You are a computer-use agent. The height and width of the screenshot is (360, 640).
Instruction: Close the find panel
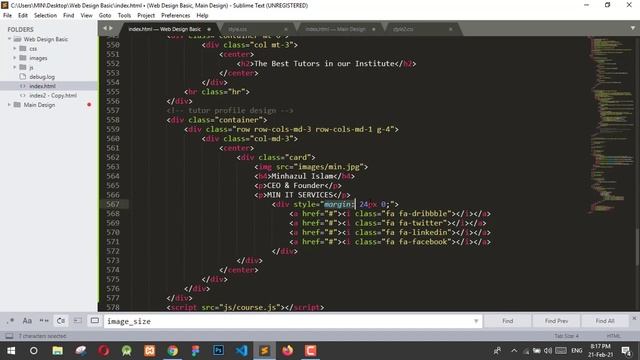pyautogui.click(x=634, y=318)
